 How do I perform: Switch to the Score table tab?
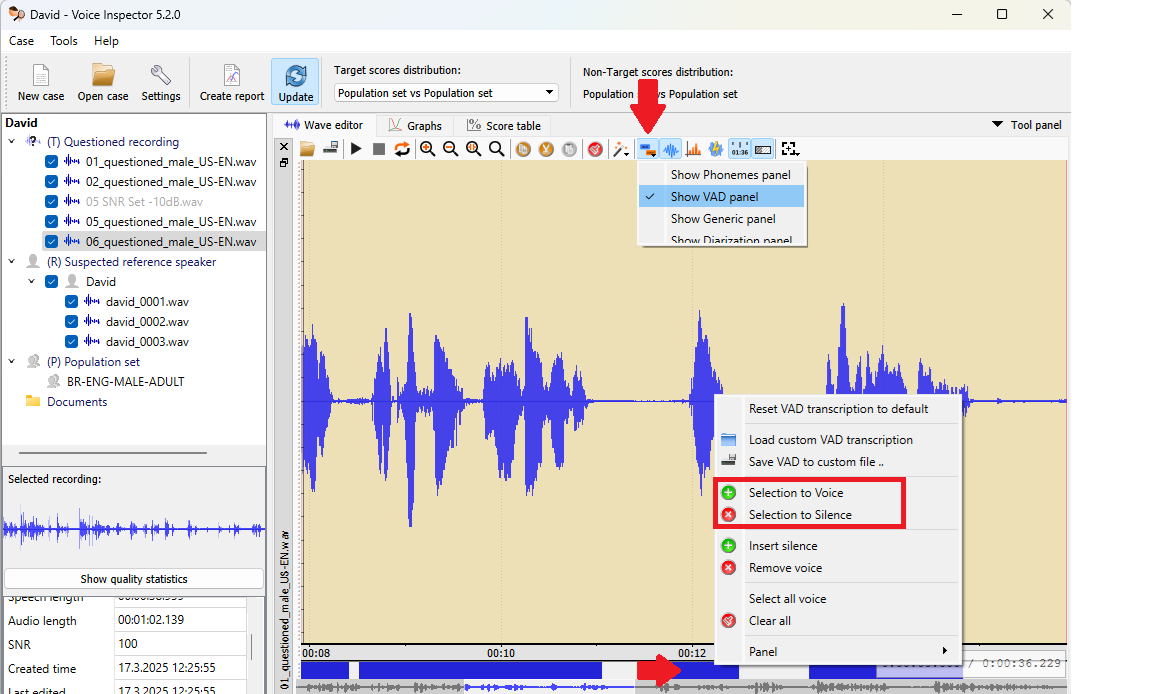(x=504, y=126)
